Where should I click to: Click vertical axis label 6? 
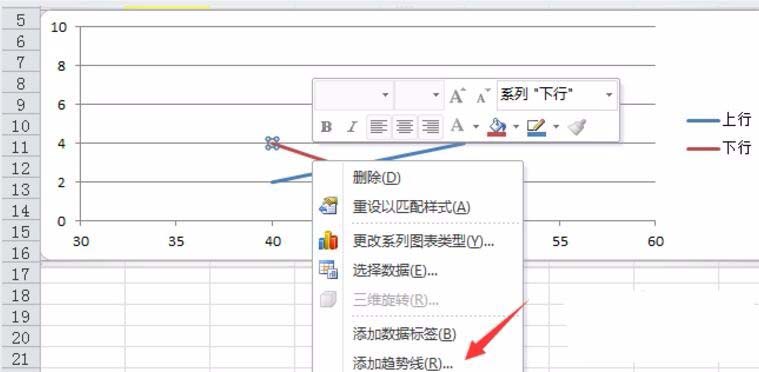point(61,104)
